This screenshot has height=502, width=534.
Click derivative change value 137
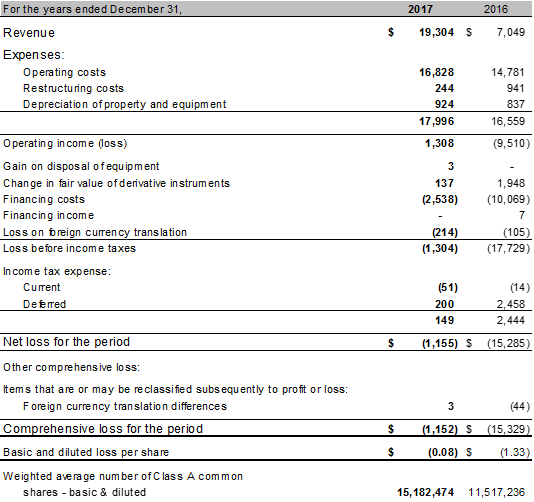pyautogui.click(x=444, y=183)
